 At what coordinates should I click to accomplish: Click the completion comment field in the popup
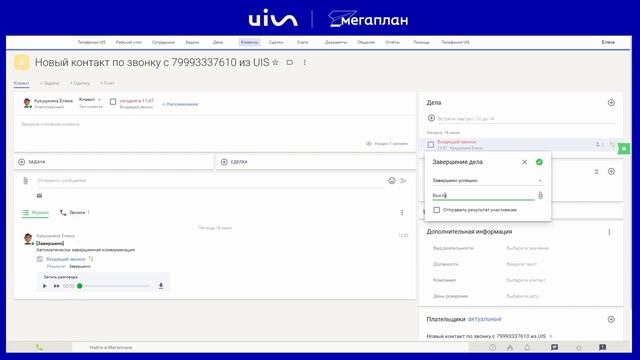click(x=483, y=196)
